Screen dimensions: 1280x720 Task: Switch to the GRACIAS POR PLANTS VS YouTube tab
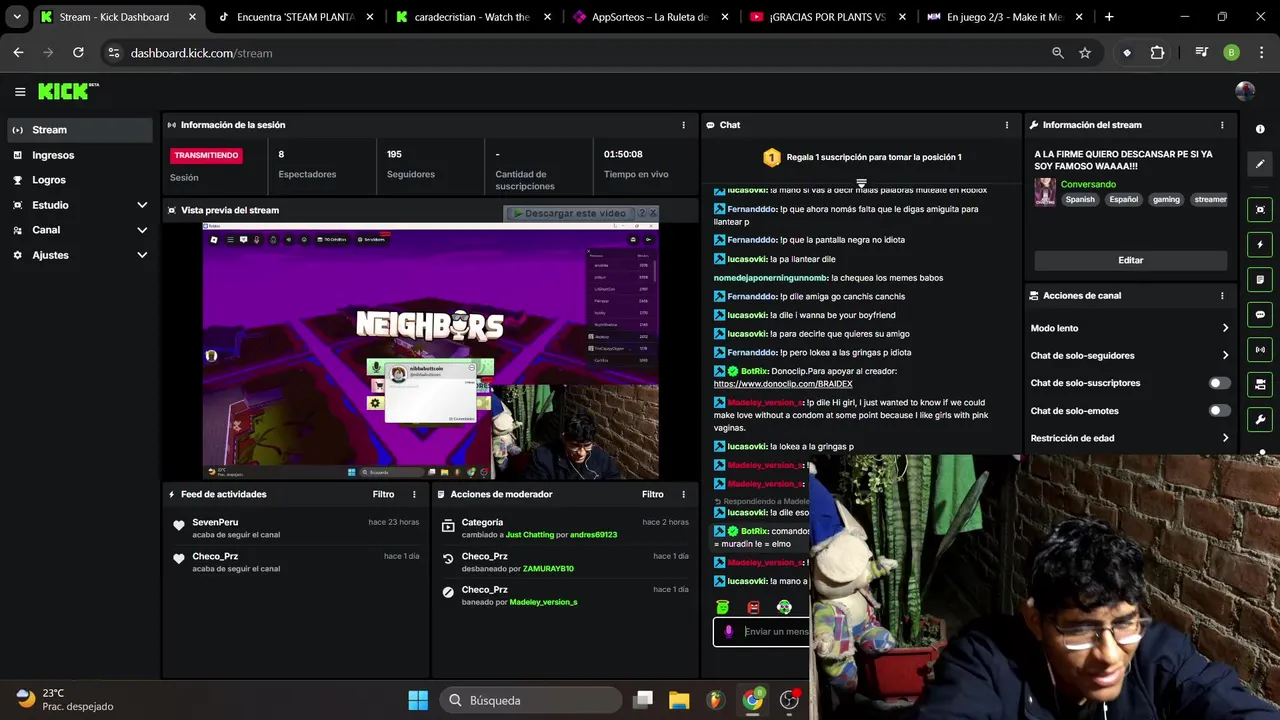click(826, 17)
